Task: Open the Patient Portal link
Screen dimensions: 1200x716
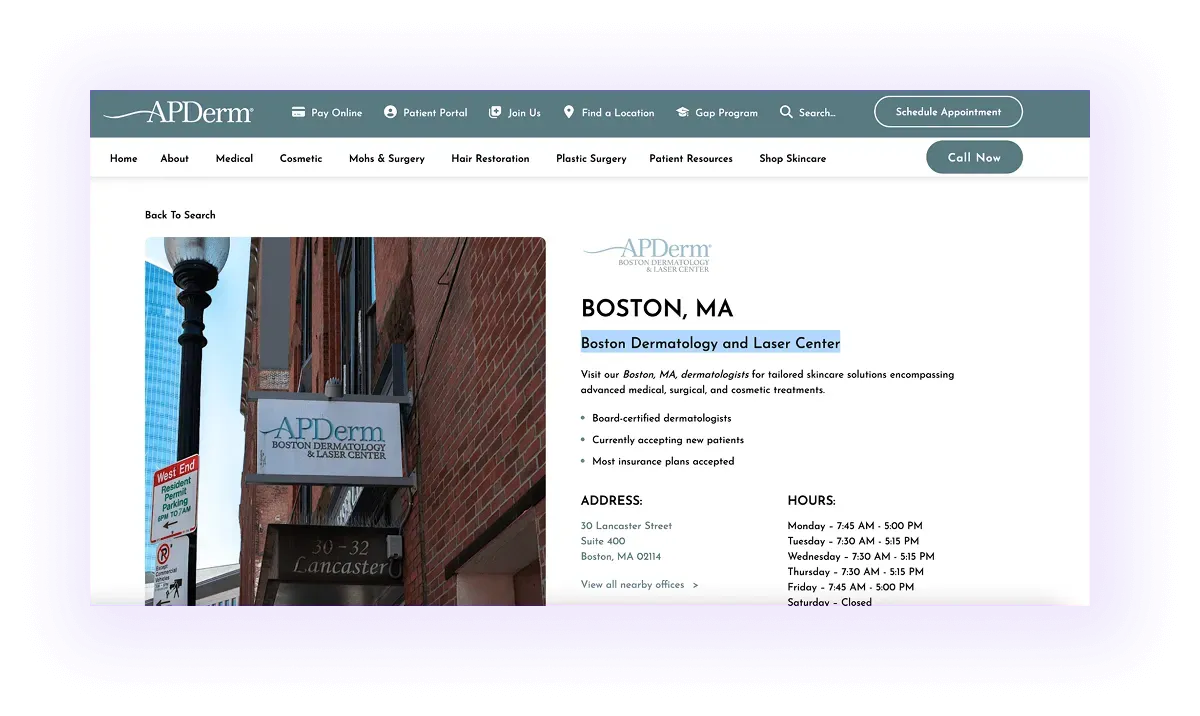Action: click(435, 113)
